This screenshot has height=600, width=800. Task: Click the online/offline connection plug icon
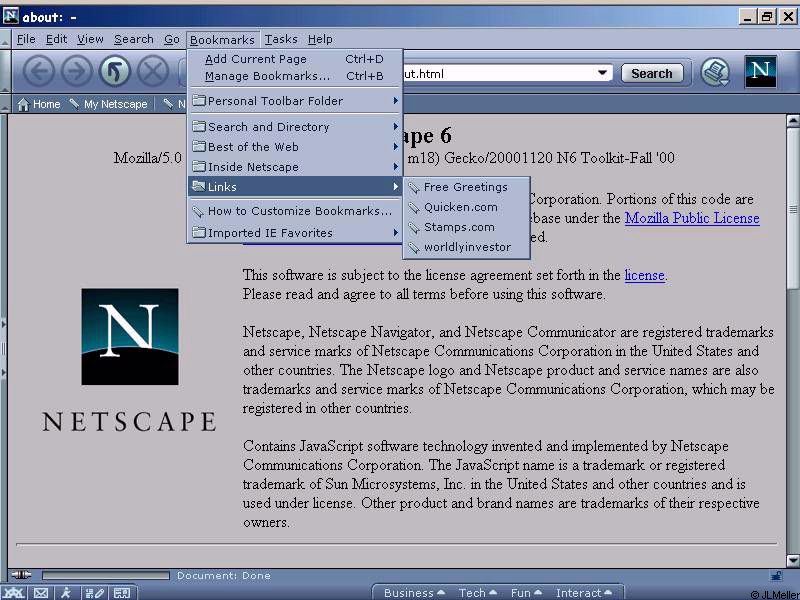point(21,576)
